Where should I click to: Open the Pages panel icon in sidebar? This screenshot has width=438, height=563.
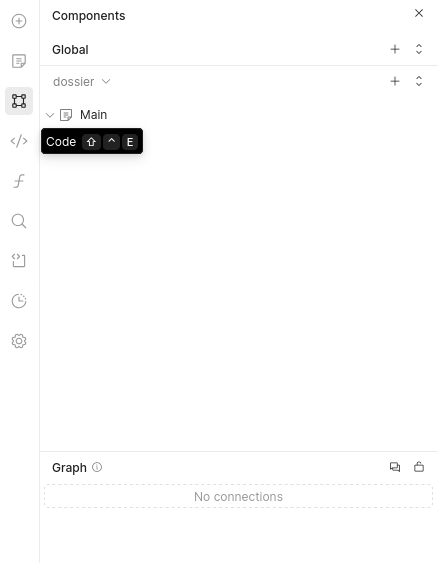pos(19,61)
